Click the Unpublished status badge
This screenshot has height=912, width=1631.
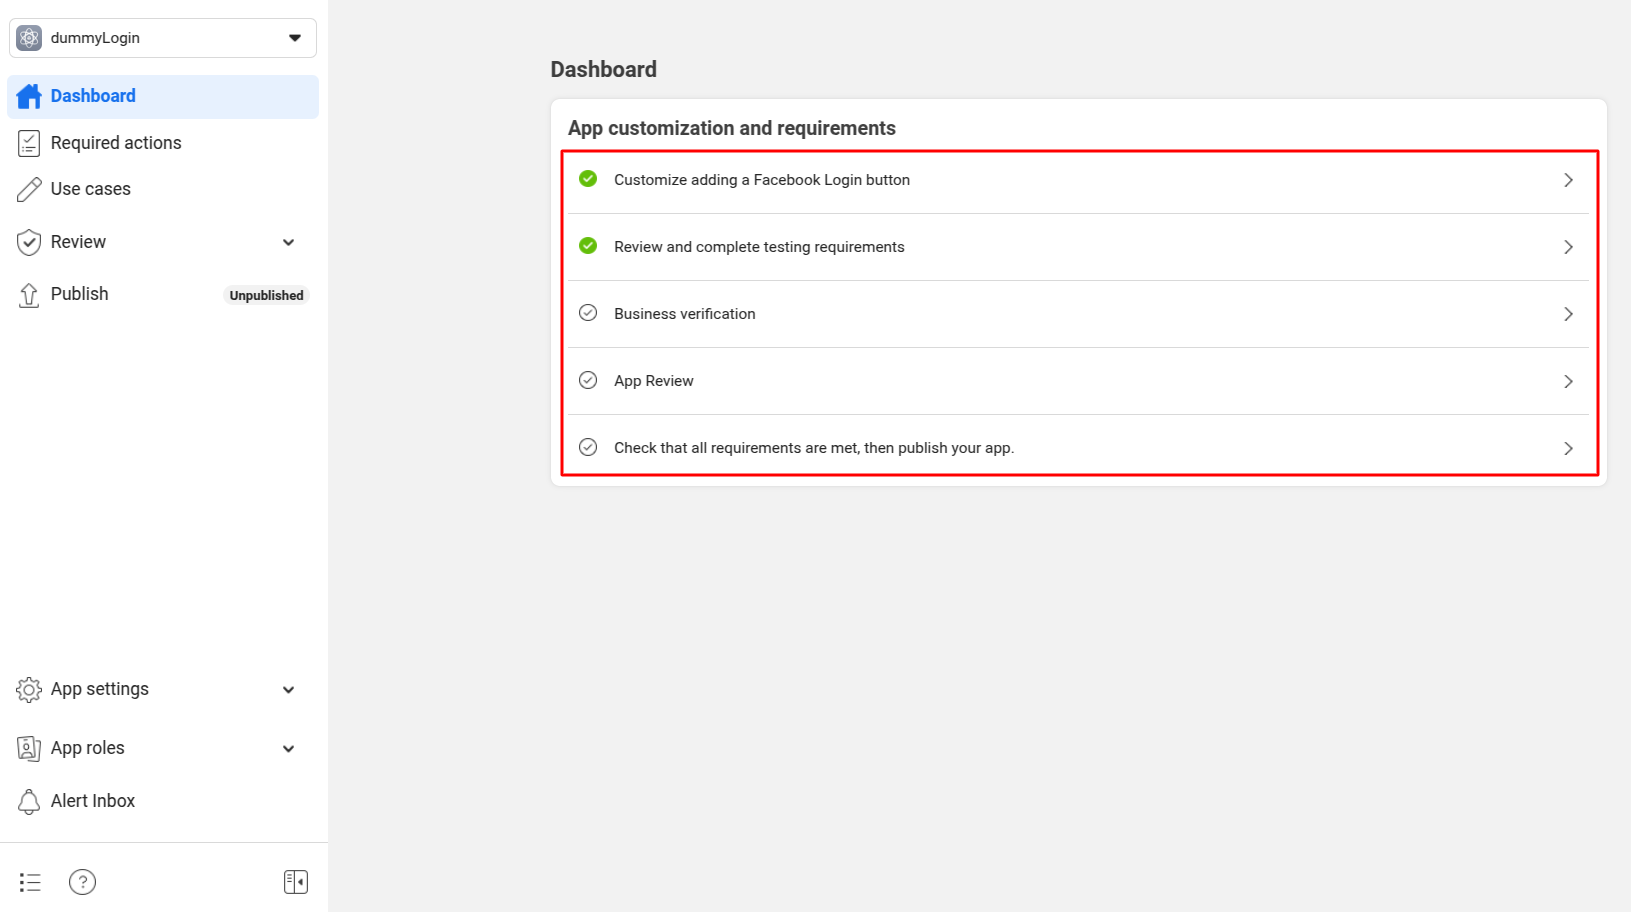[x=266, y=296]
